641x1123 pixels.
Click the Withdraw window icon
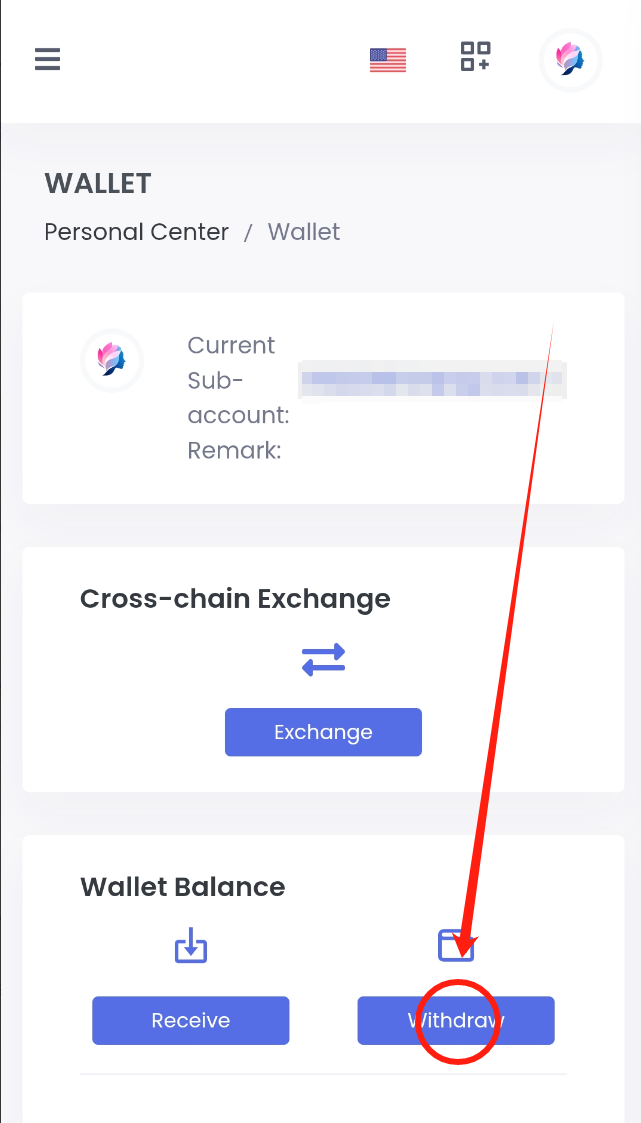[456, 945]
